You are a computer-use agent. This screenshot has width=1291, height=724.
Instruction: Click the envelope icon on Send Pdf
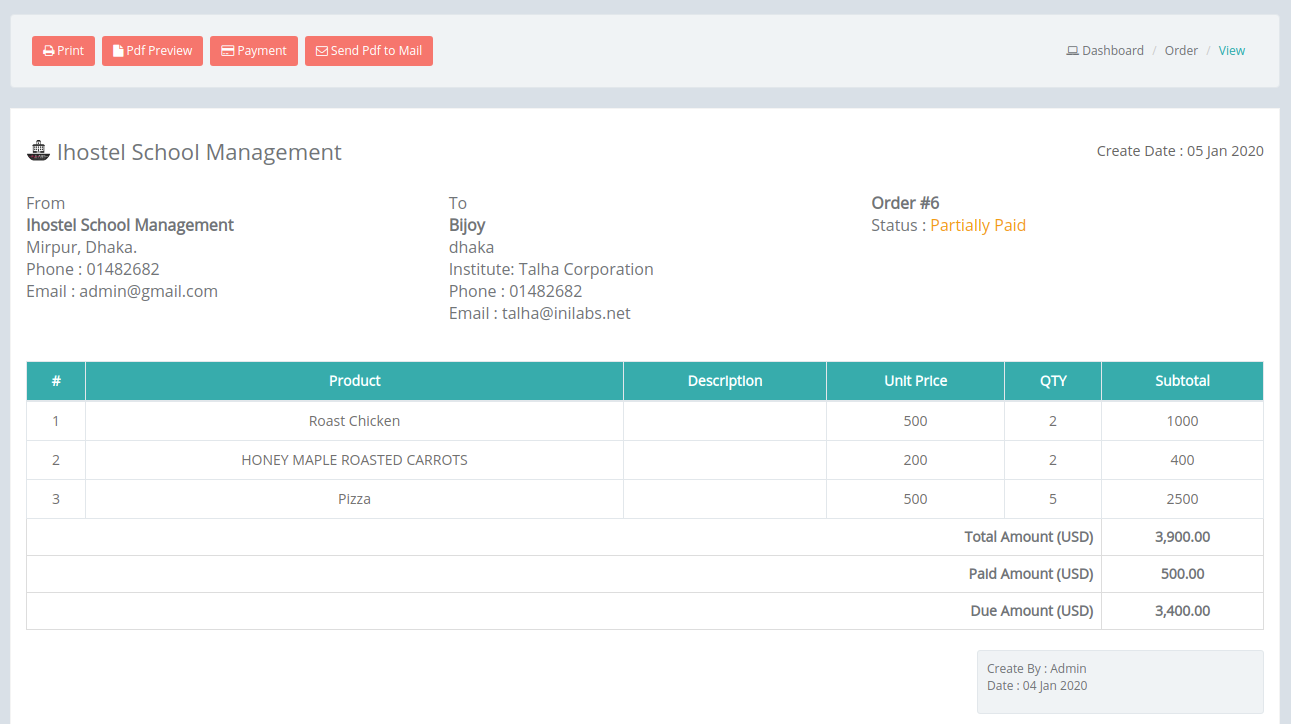[322, 51]
